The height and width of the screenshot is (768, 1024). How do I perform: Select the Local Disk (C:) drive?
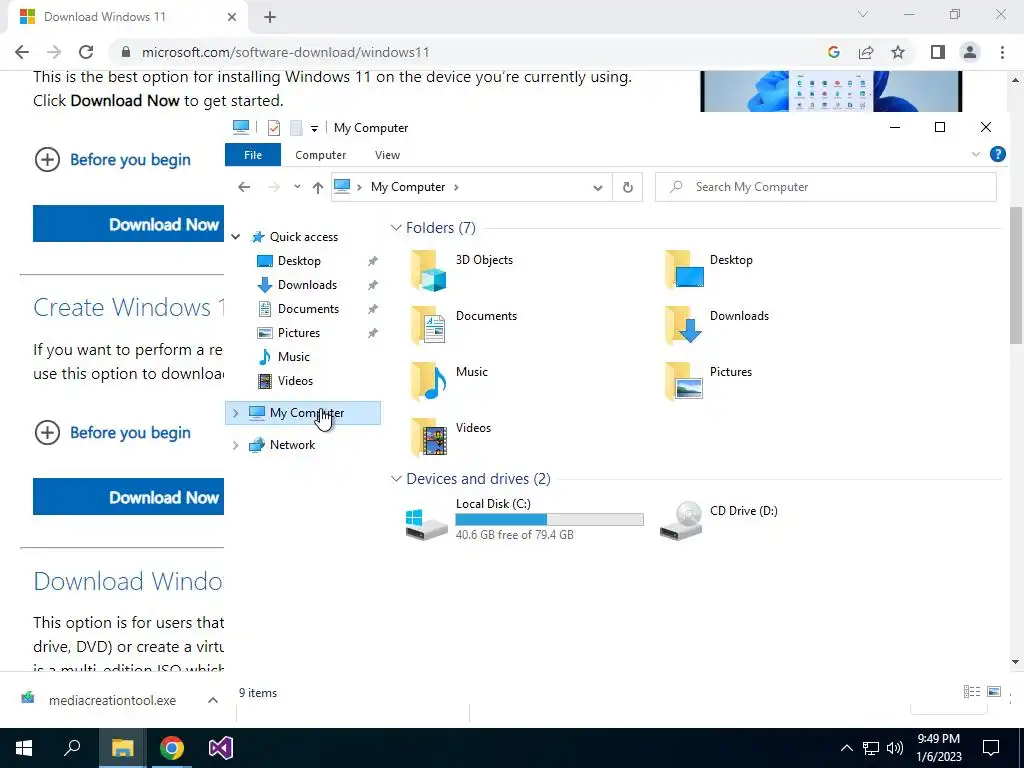(x=524, y=519)
